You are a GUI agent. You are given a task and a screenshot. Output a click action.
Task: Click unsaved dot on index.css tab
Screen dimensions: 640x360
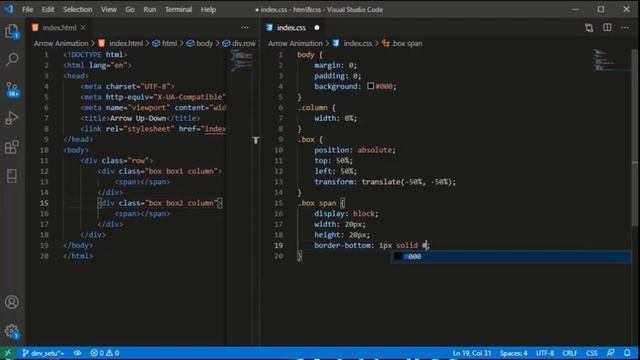pyautogui.click(x=317, y=27)
